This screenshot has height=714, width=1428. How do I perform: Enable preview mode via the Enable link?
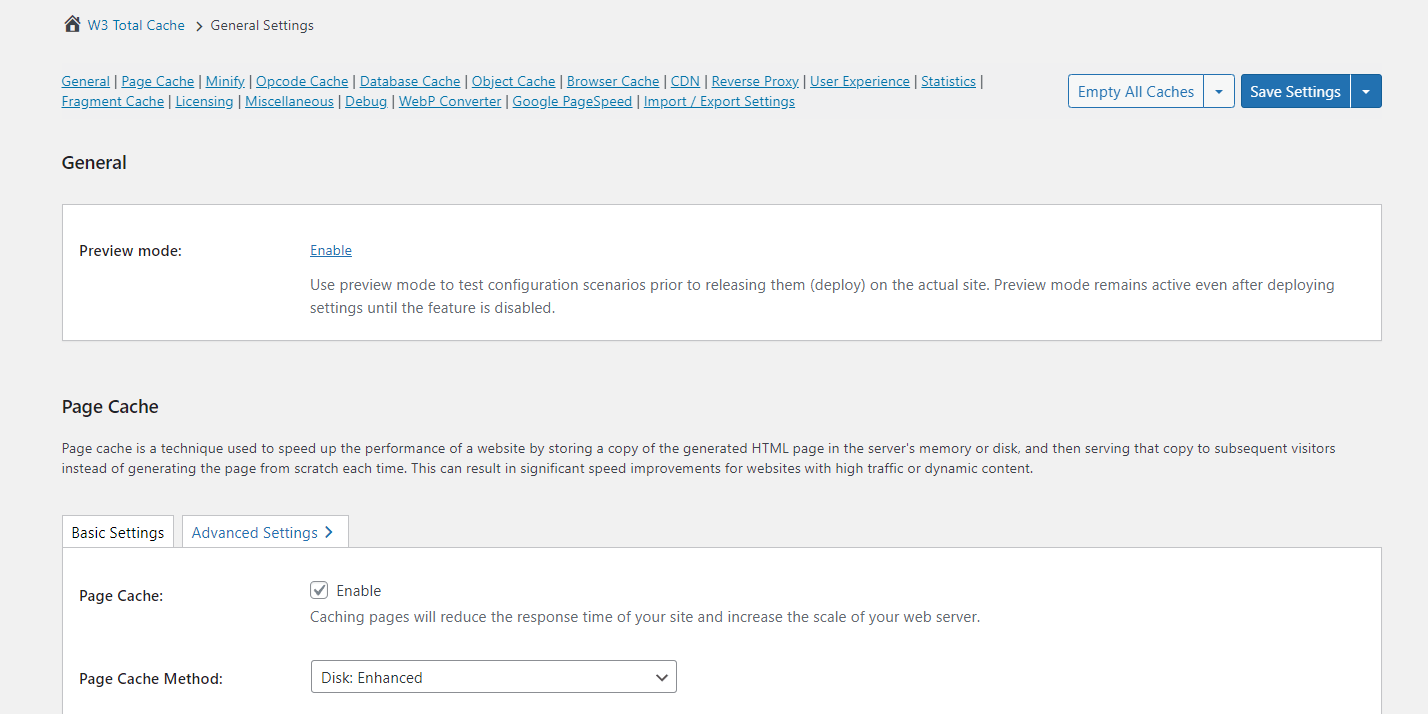(331, 250)
